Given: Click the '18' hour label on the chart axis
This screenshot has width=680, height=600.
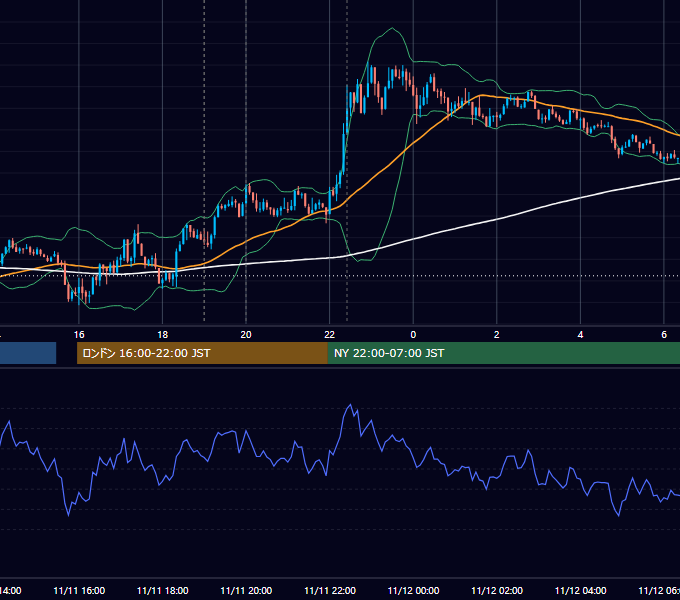Looking at the screenshot, I should (x=163, y=335).
